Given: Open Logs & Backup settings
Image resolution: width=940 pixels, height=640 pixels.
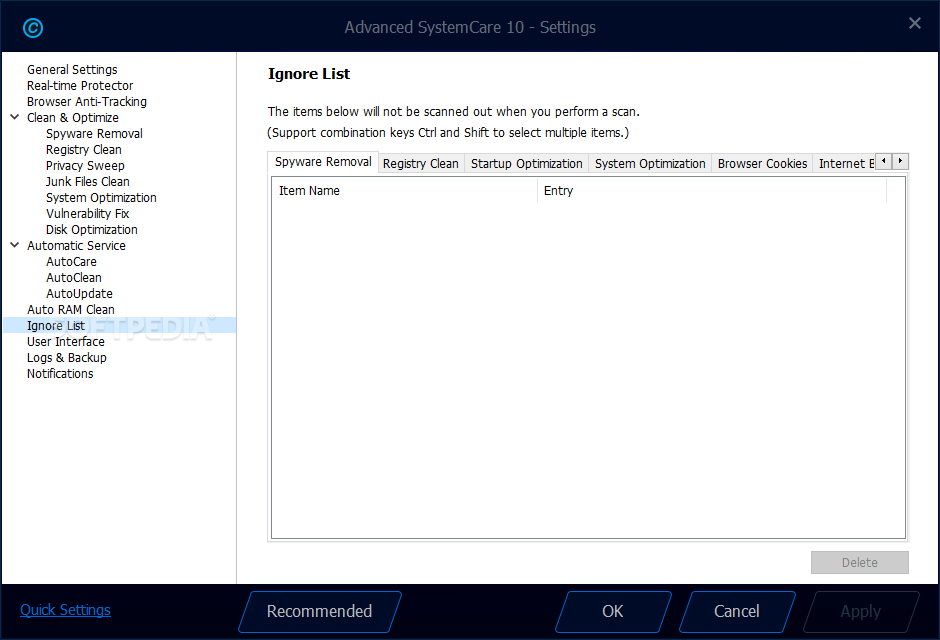Looking at the screenshot, I should pos(67,358).
